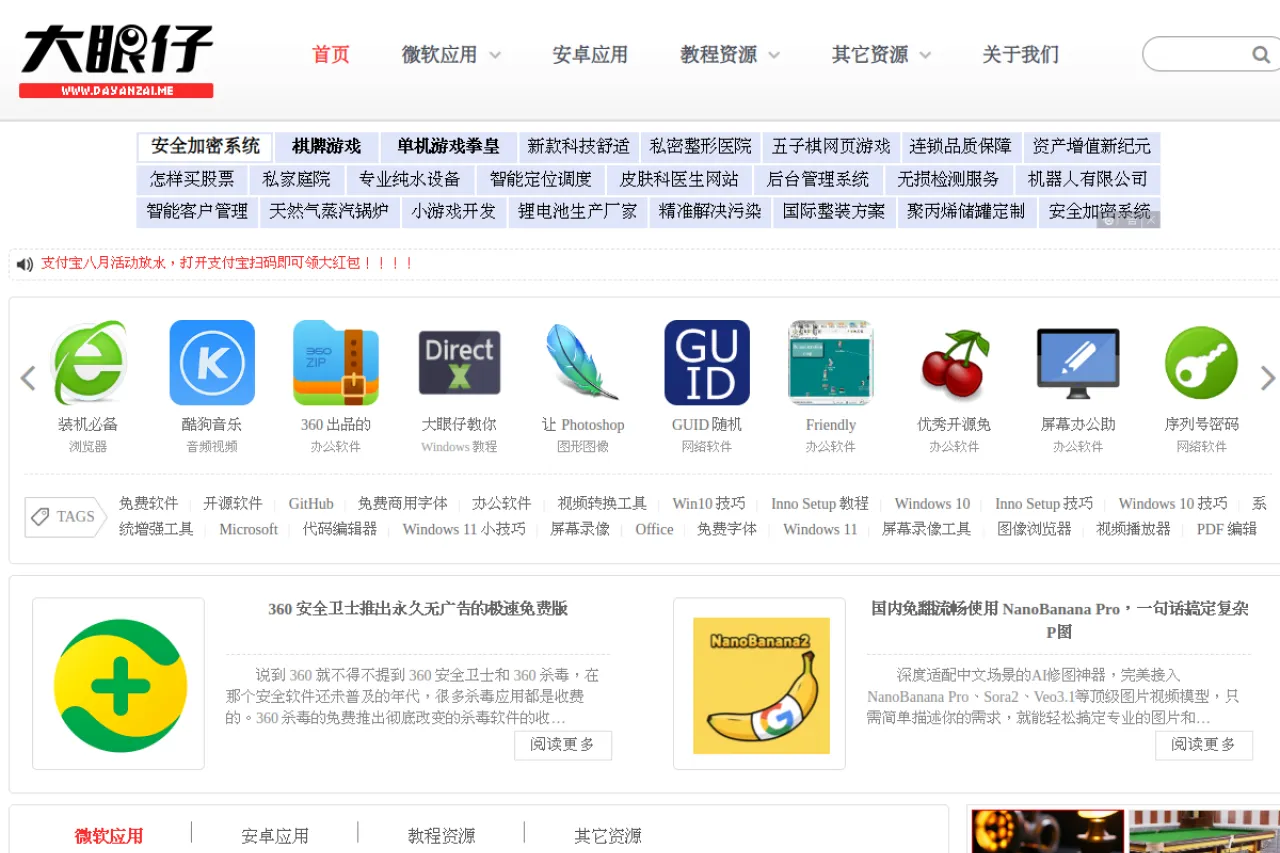Image resolution: width=1280 pixels, height=853 pixels.
Task: Open the Kugou music app icon
Action: (211, 362)
